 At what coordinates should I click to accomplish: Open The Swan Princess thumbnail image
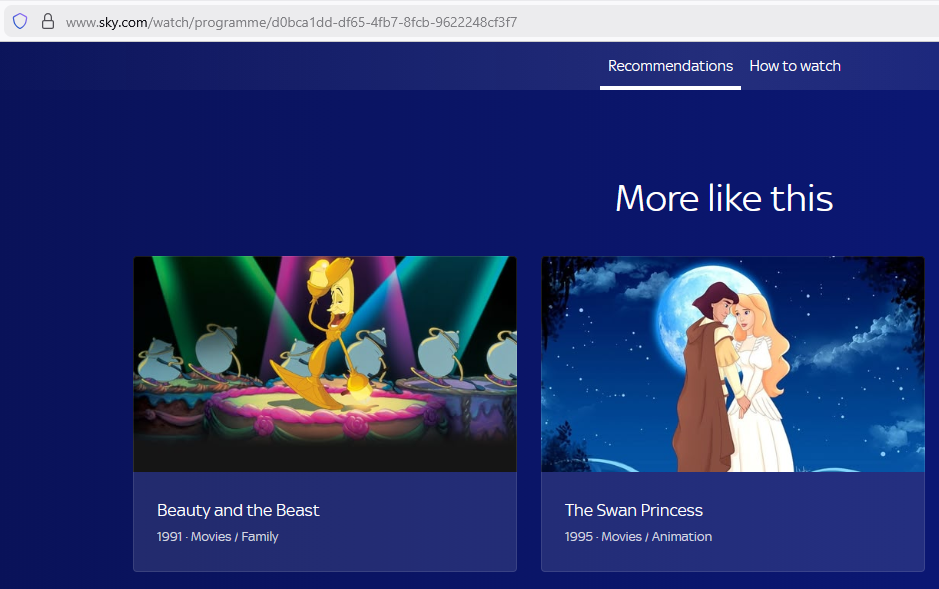pyautogui.click(x=733, y=364)
